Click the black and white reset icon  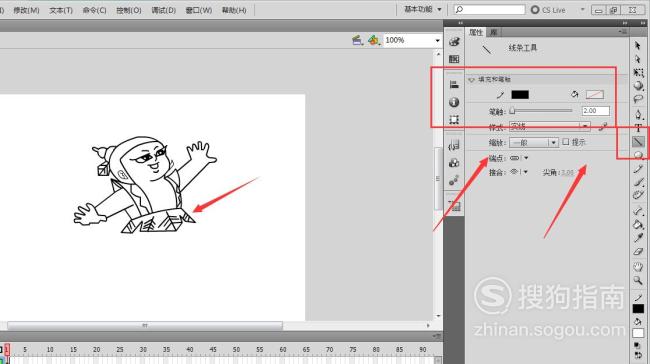coord(638,345)
